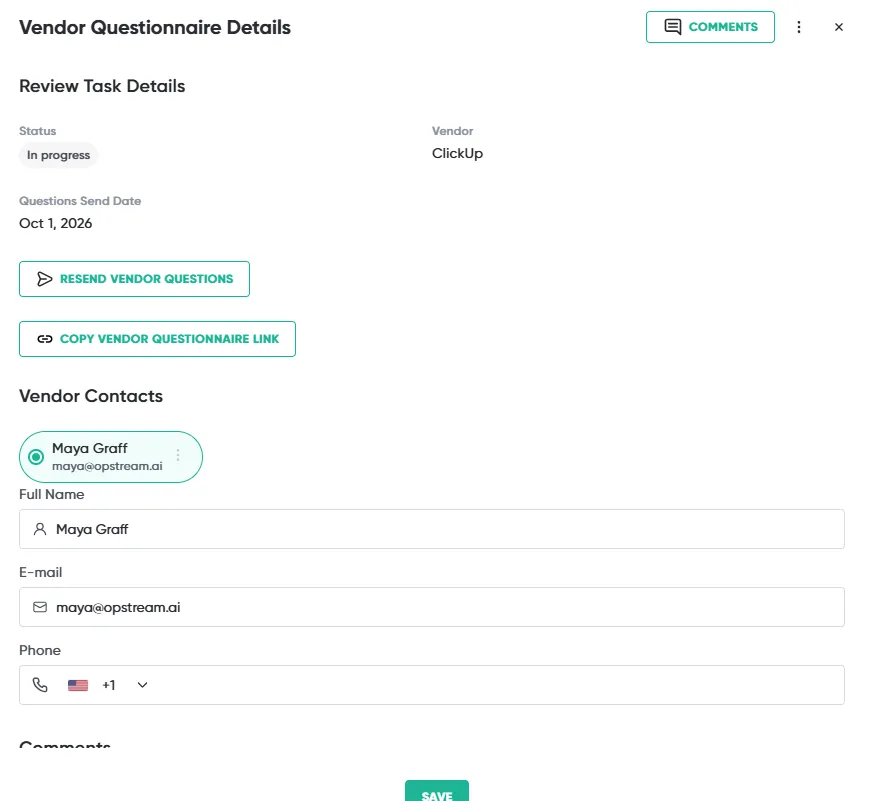
Task: Click the US flag country selector
Action: pyautogui.click(x=78, y=685)
